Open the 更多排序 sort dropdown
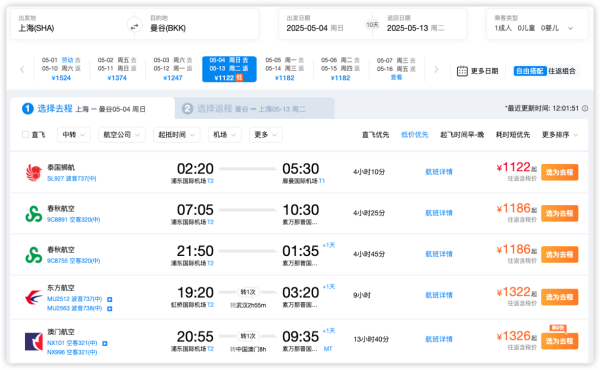600x370 pixels. (x=559, y=135)
